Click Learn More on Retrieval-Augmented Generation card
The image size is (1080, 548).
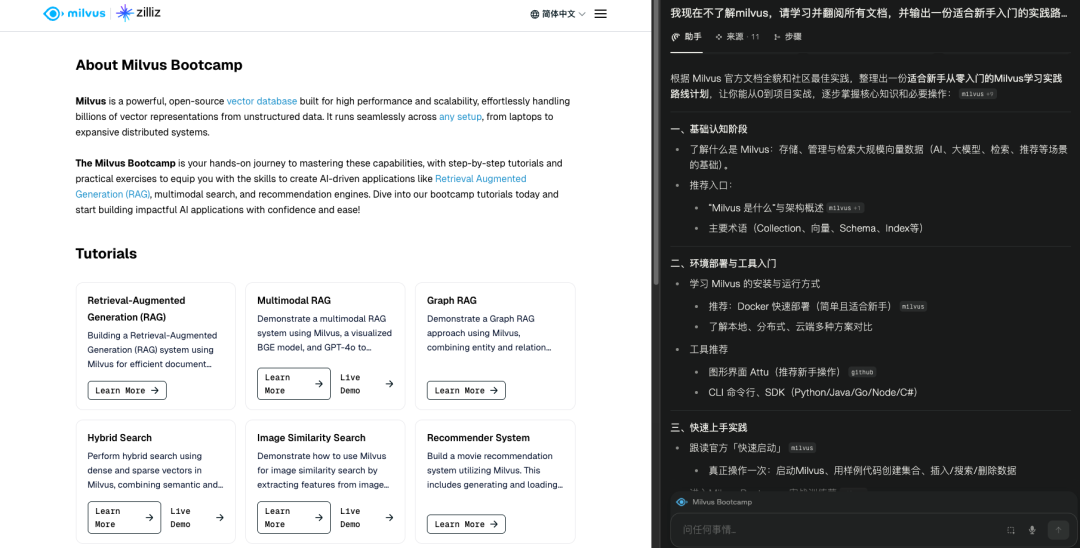click(x=127, y=390)
